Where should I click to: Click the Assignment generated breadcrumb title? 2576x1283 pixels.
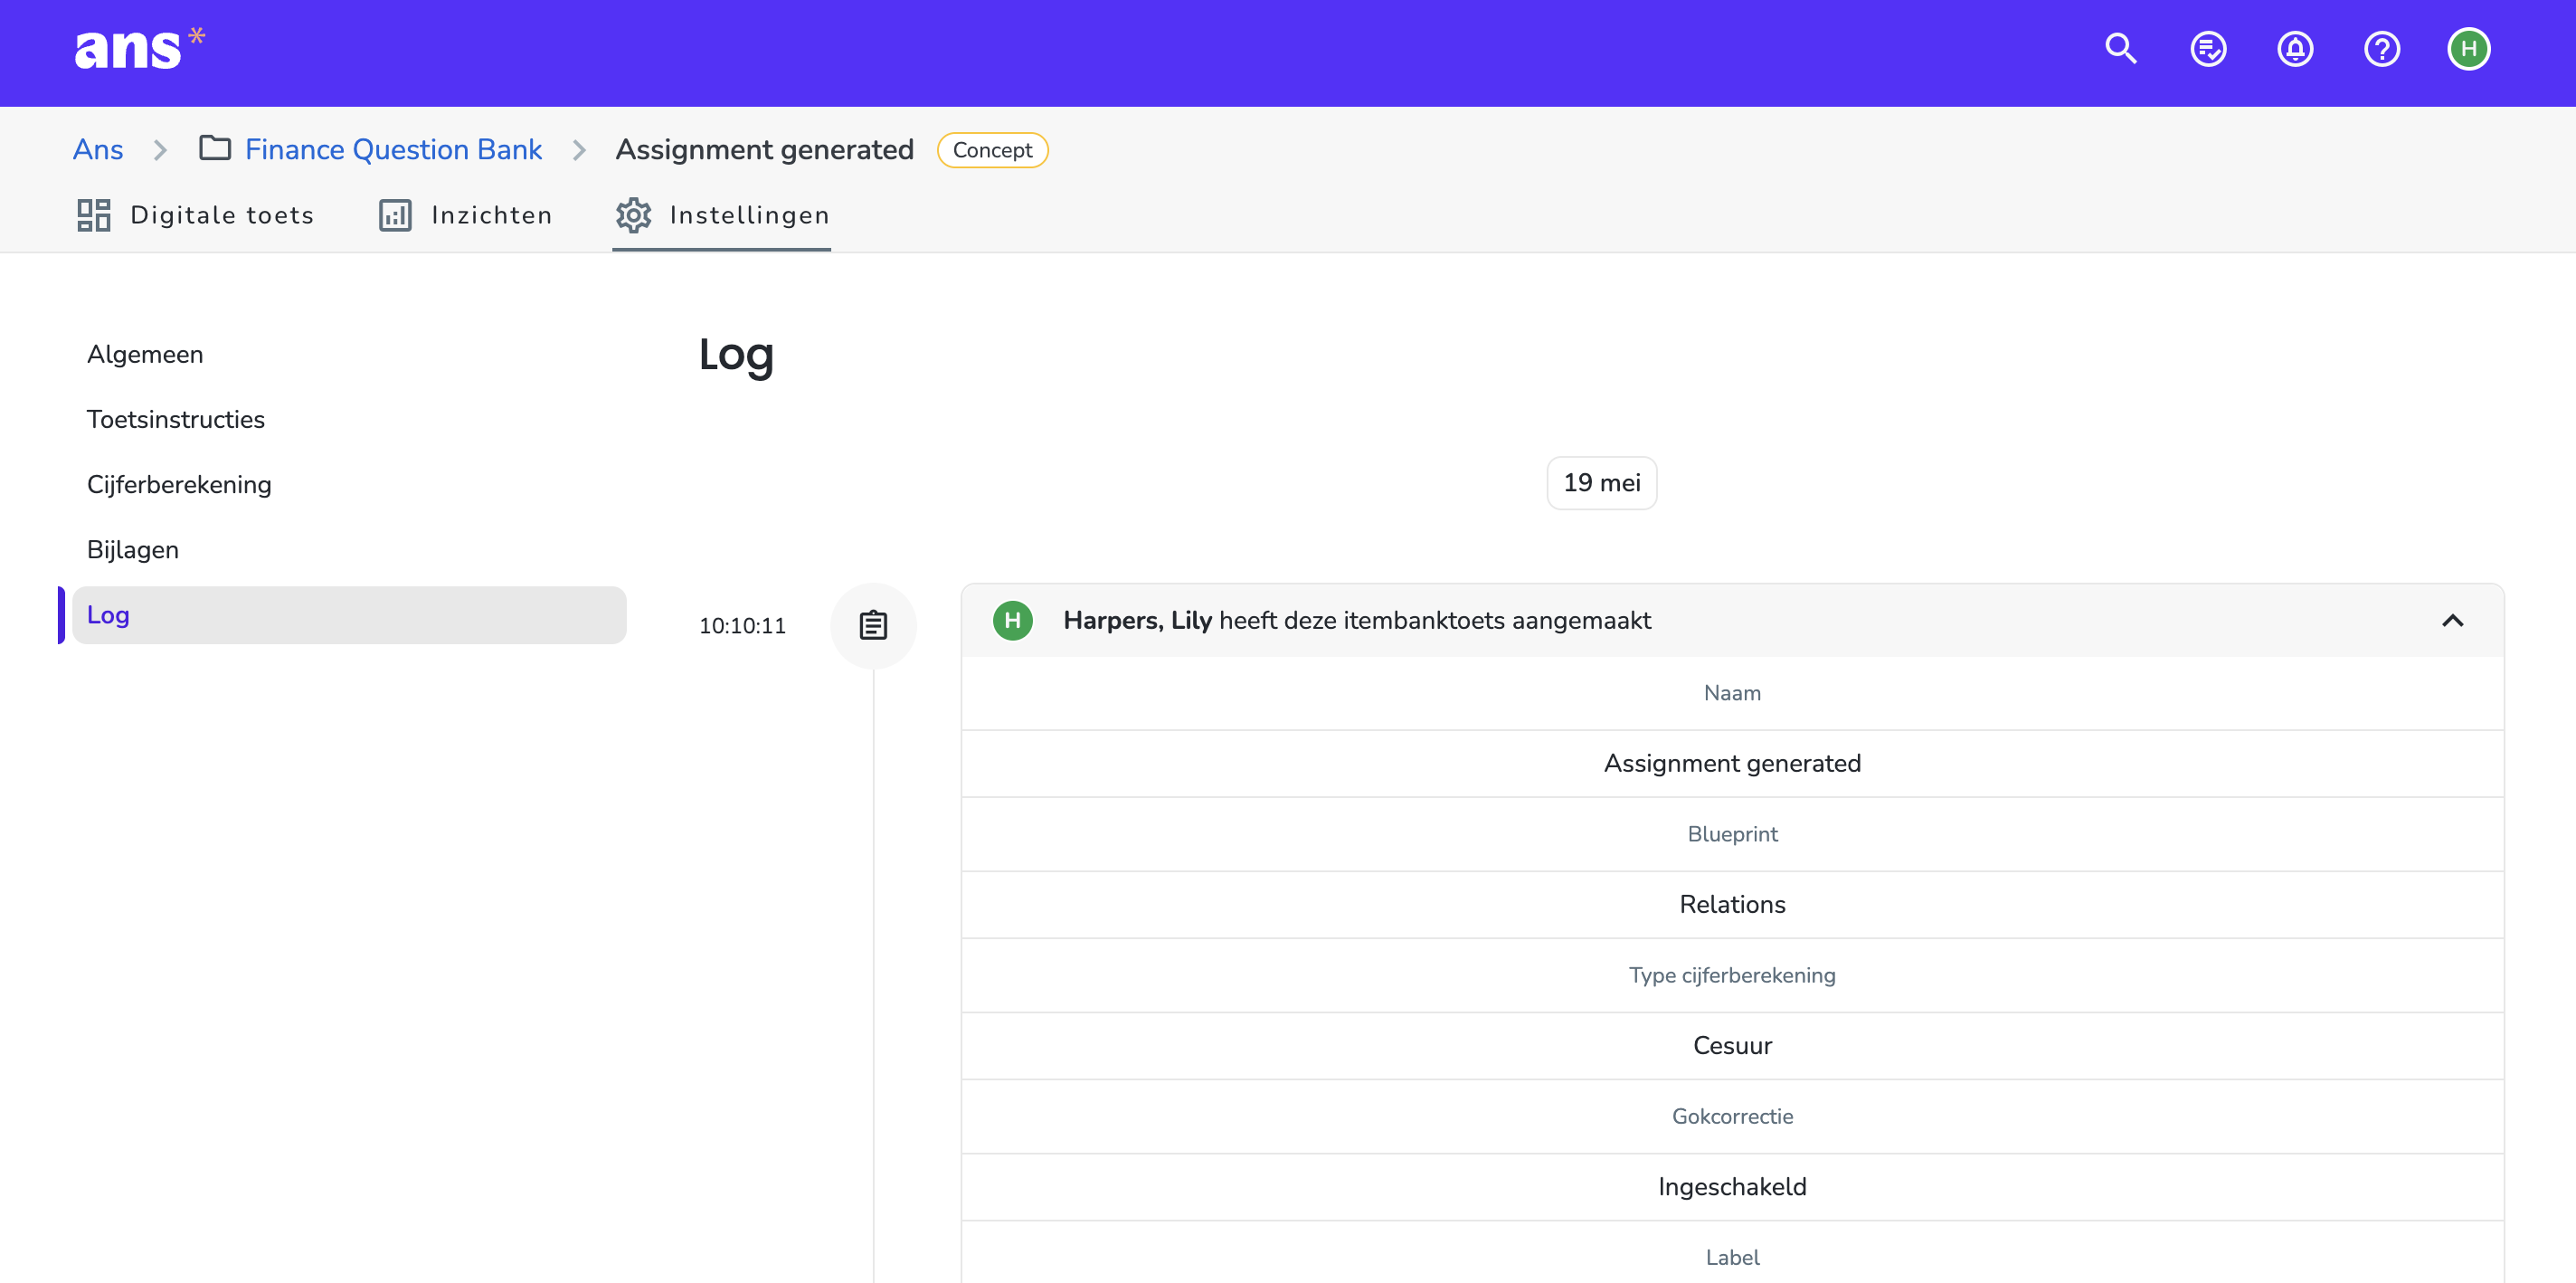point(765,149)
